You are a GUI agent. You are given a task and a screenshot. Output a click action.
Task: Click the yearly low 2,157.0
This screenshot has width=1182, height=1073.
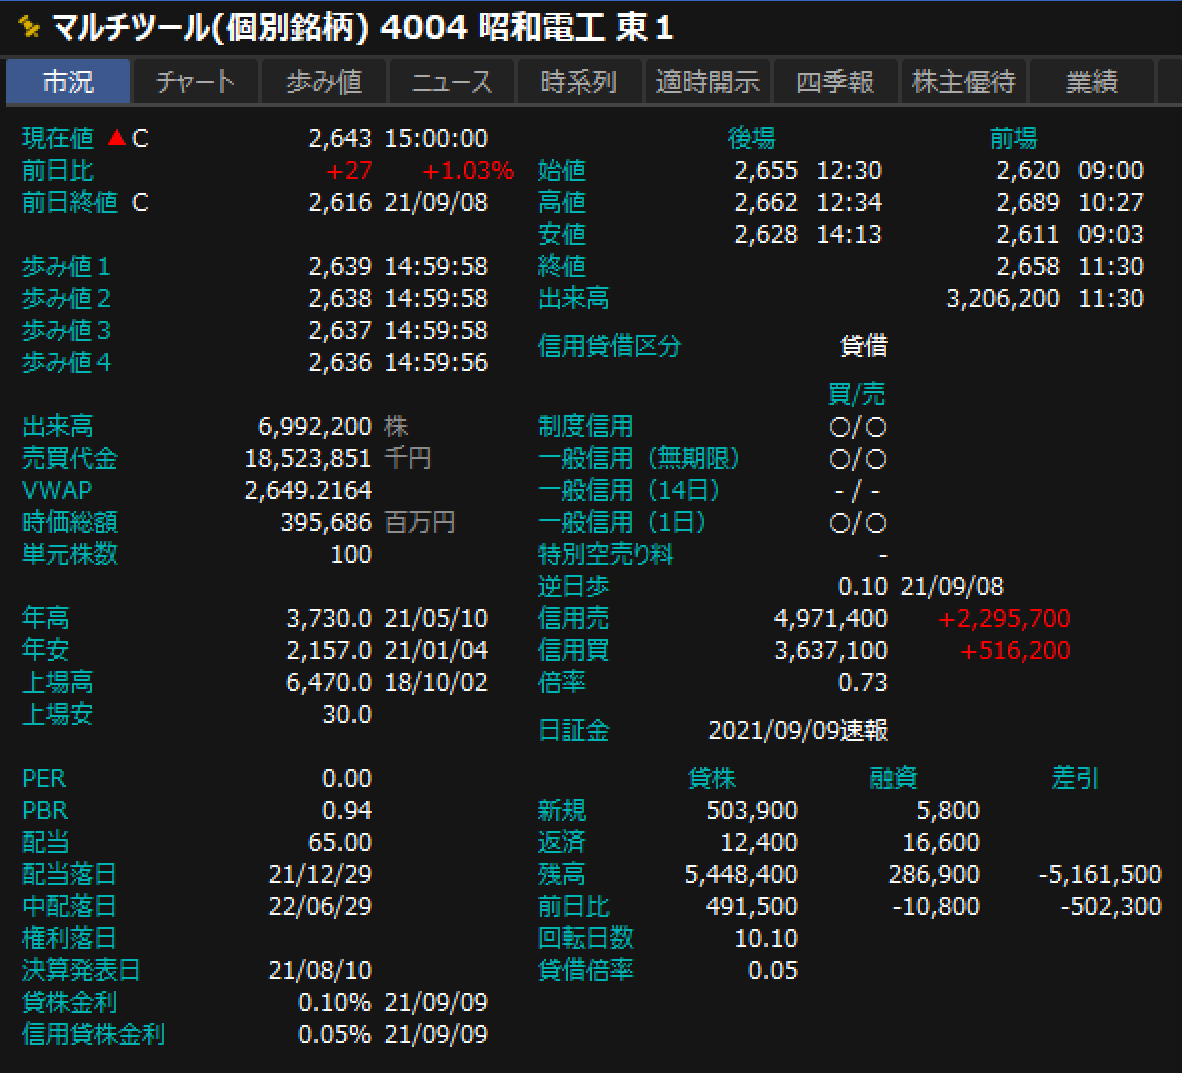(x=329, y=650)
